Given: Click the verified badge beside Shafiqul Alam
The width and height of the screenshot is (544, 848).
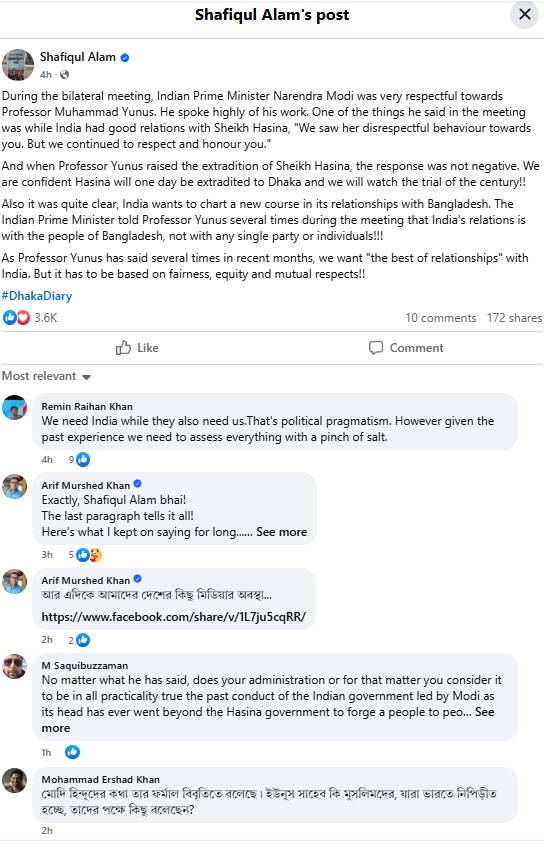Looking at the screenshot, I should click(125, 57).
